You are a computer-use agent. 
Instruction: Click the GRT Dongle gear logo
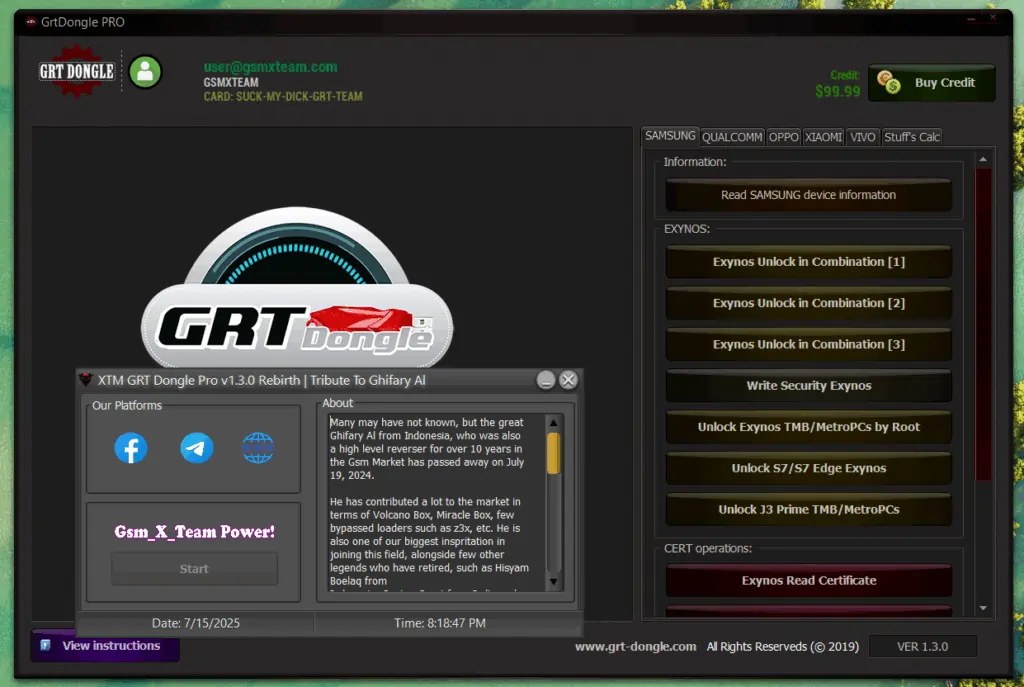coord(76,72)
